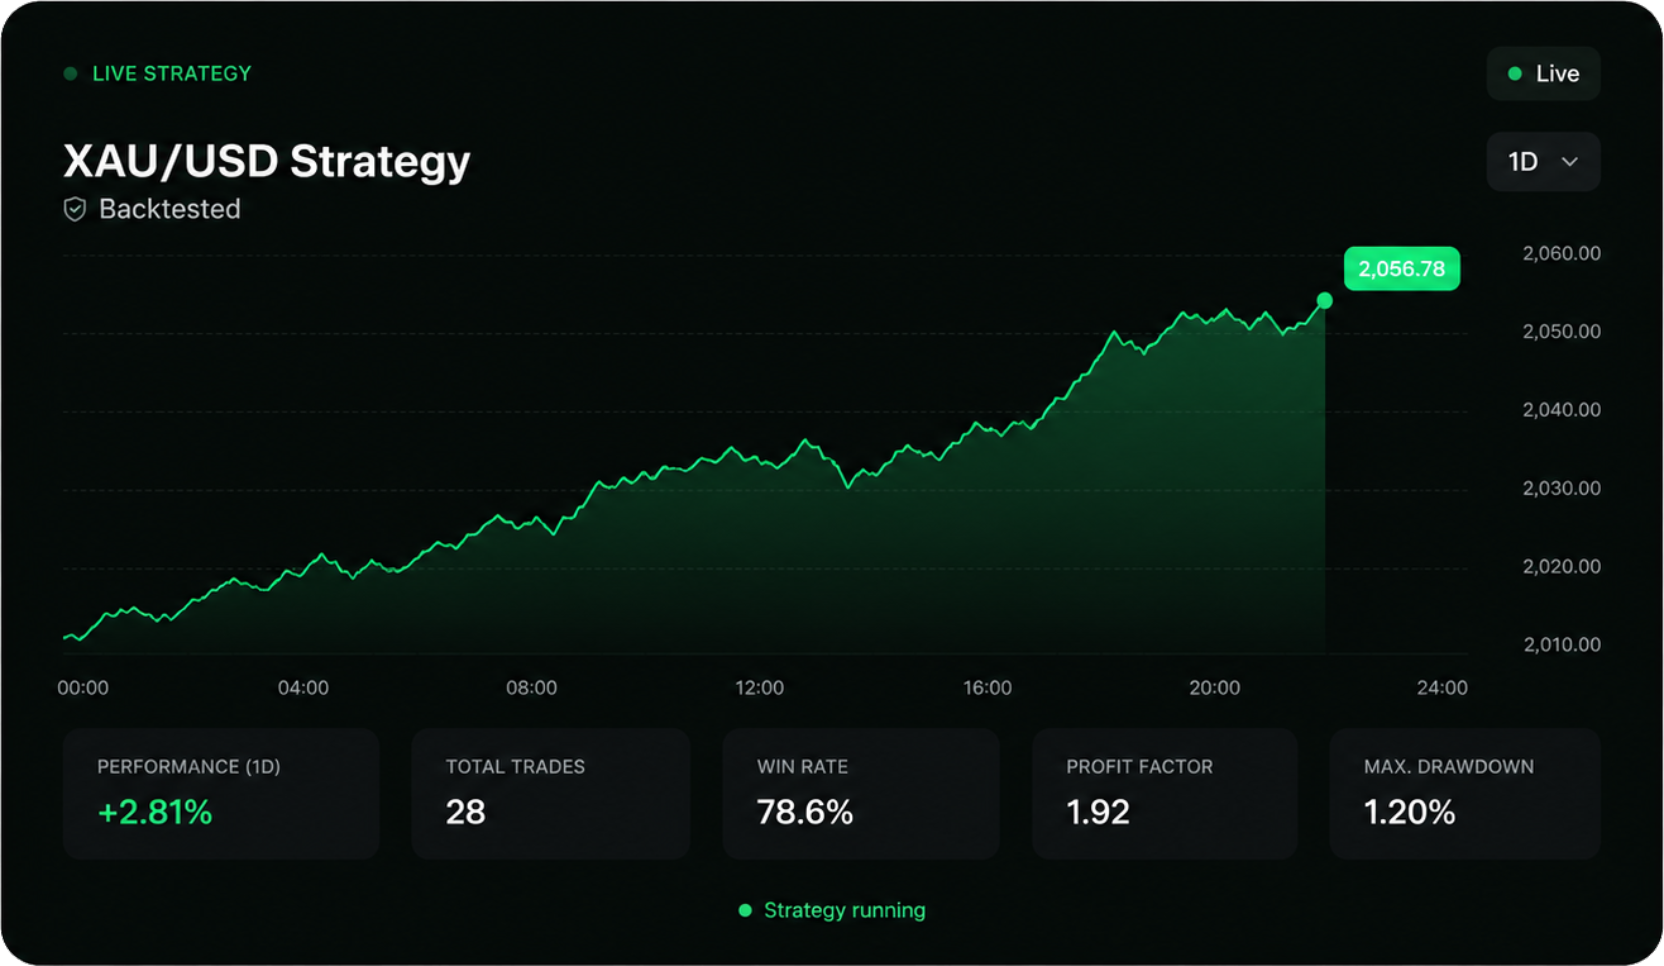Viewport: 1664px width, 966px height.
Task: Select the Max. Drawdown 1.20% card
Action: point(1465,794)
